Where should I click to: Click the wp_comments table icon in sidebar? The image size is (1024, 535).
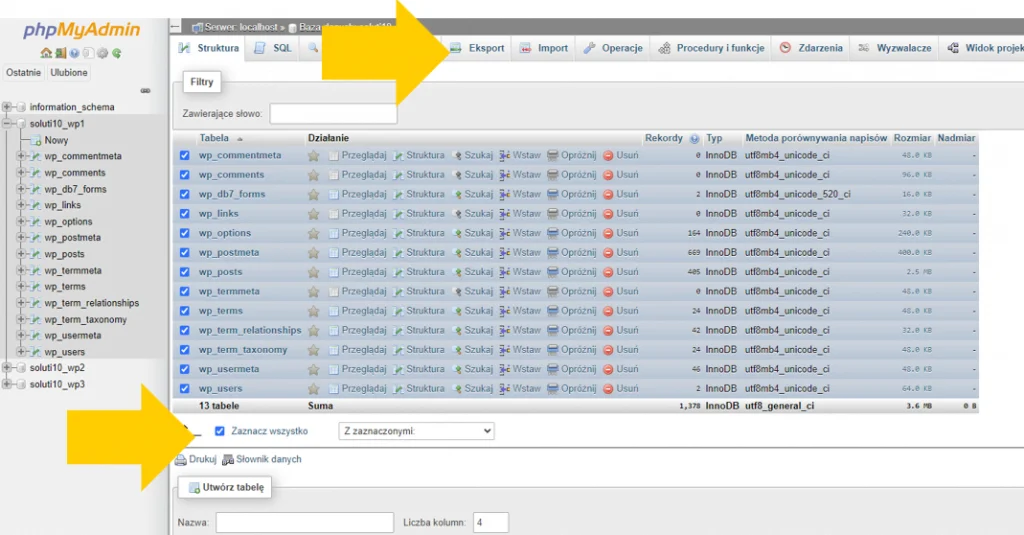[36, 173]
